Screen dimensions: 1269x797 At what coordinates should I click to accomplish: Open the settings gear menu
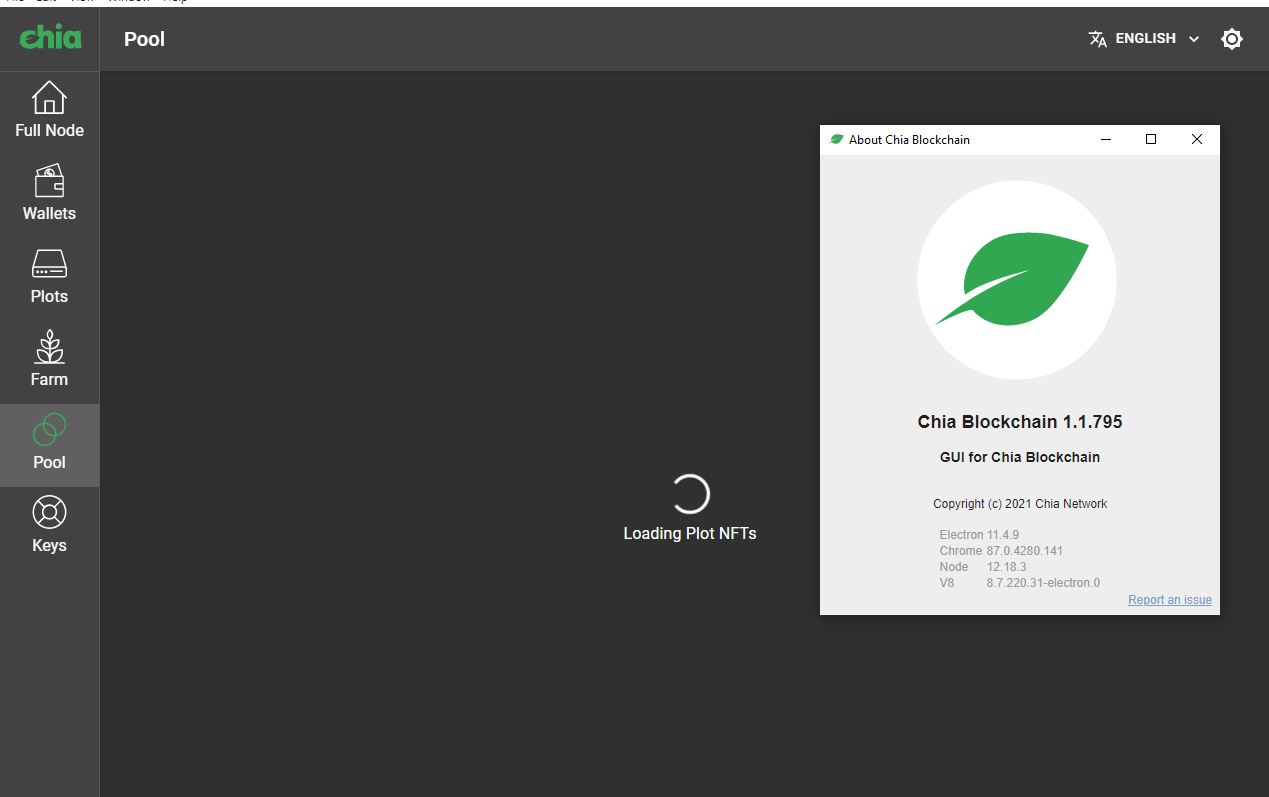pyautogui.click(x=1231, y=38)
